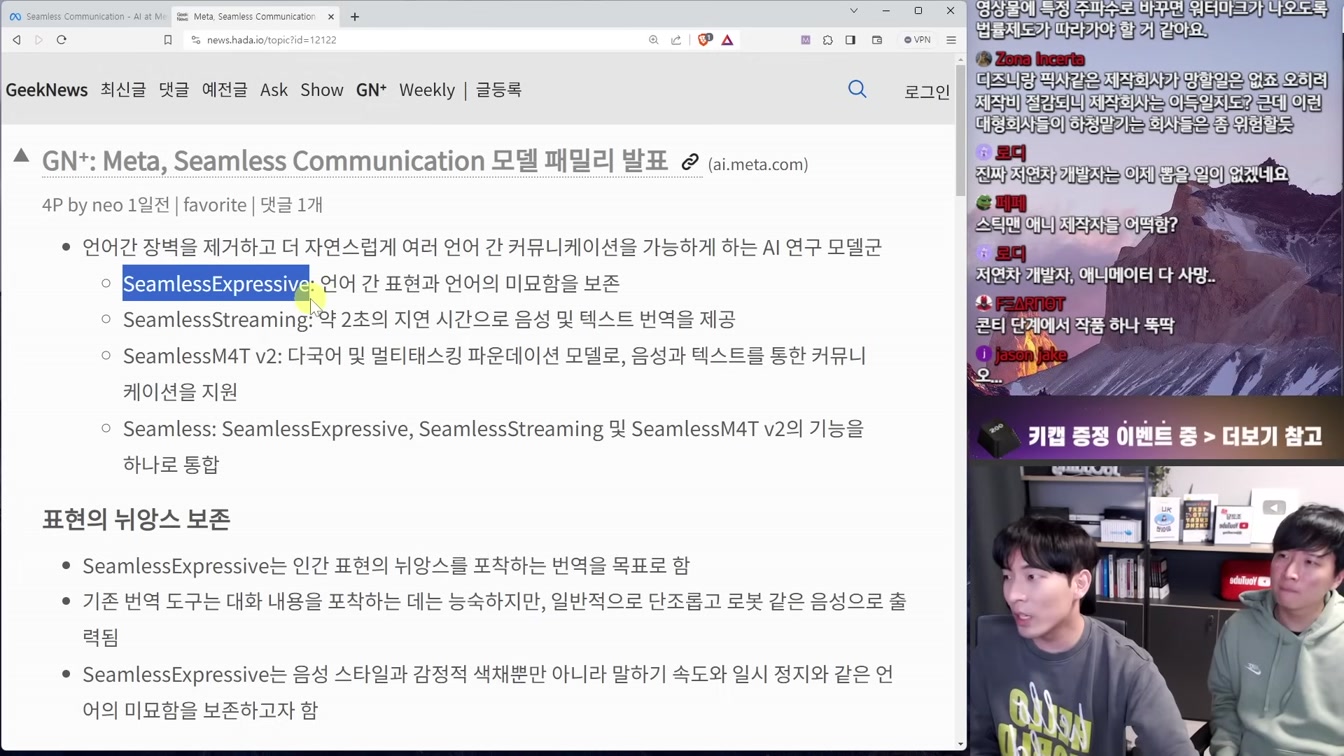
Task: Open the Brave wallet icon
Action: [x=877, y=40]
